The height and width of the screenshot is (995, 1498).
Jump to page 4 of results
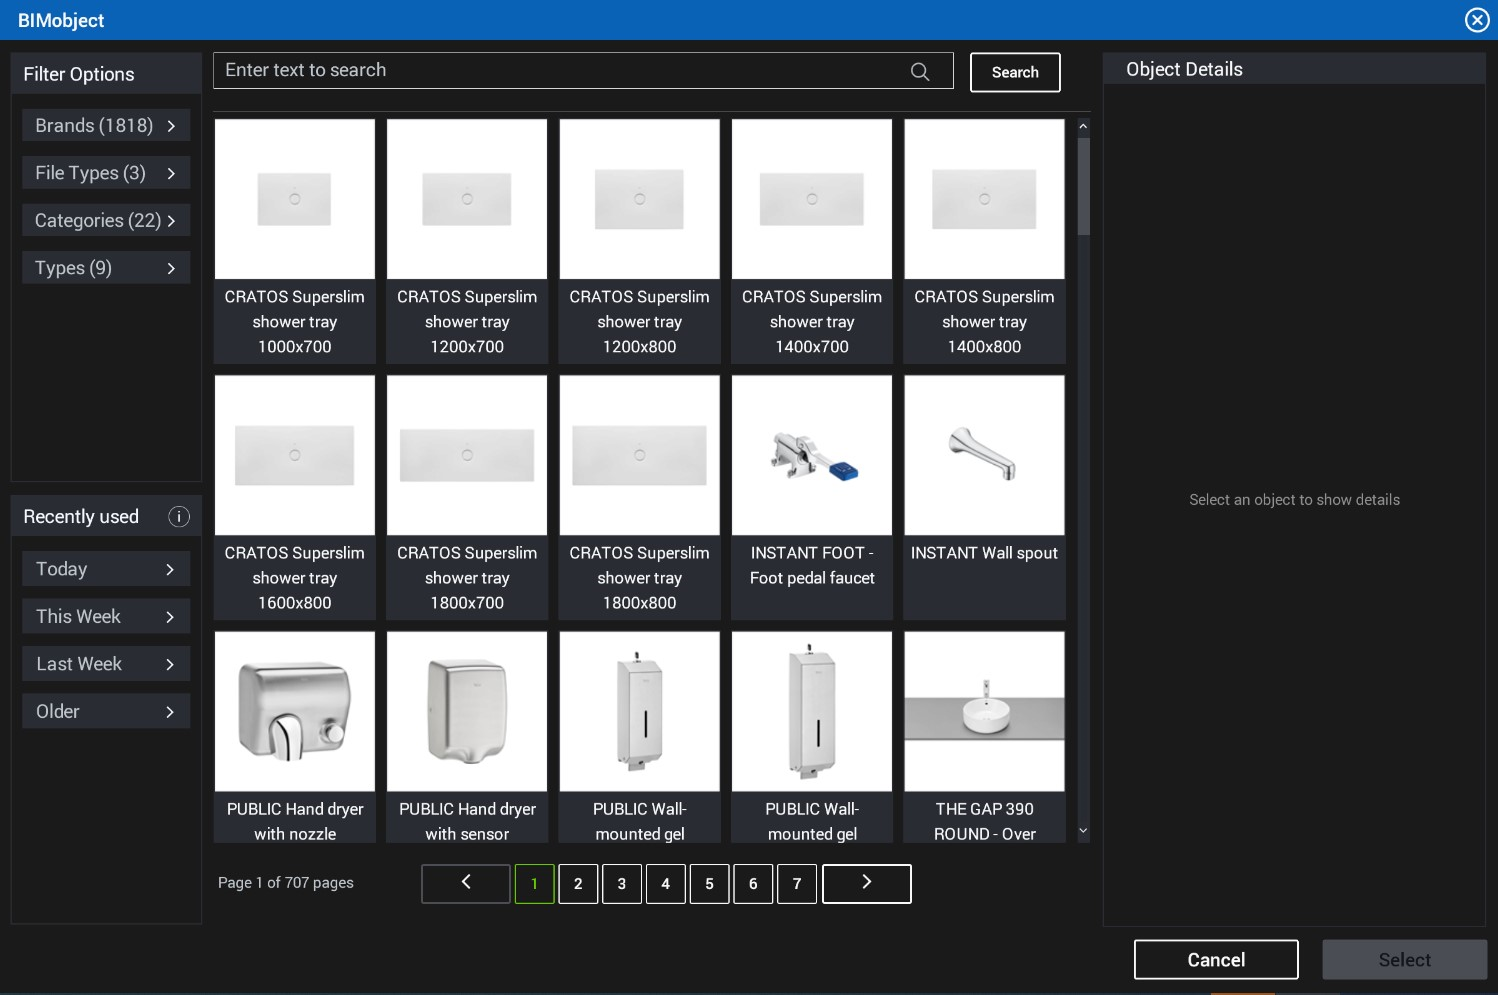pyautogui.click(x=666, y=884)
